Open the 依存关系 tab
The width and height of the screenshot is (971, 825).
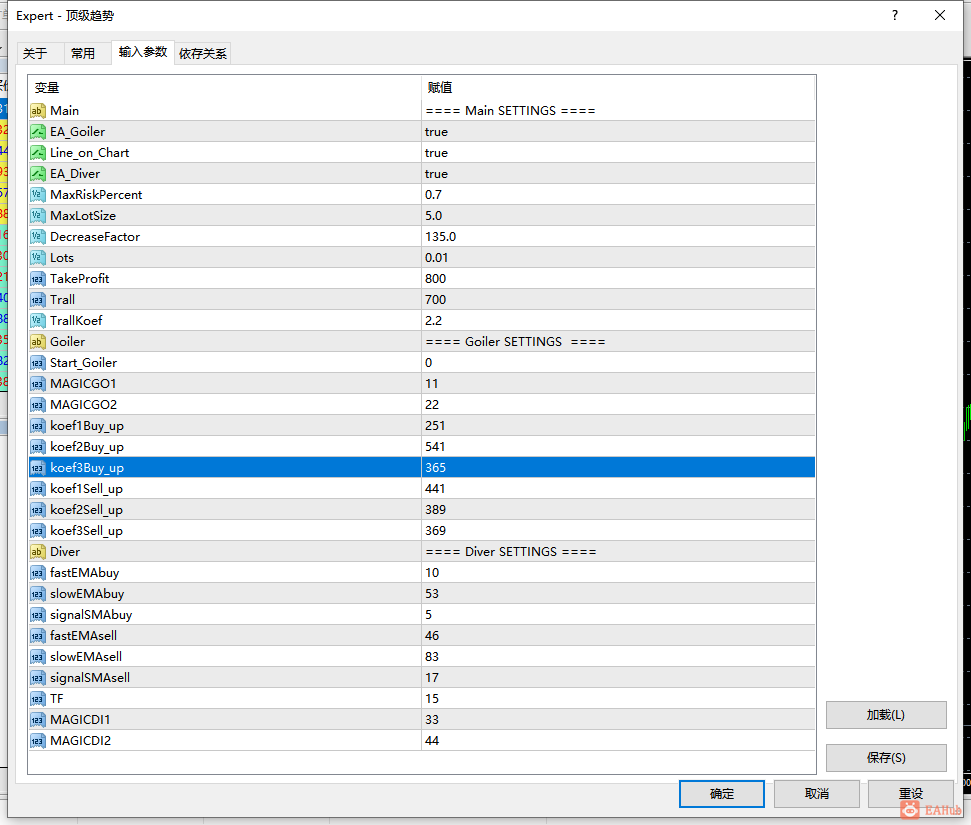click(202, 54)
